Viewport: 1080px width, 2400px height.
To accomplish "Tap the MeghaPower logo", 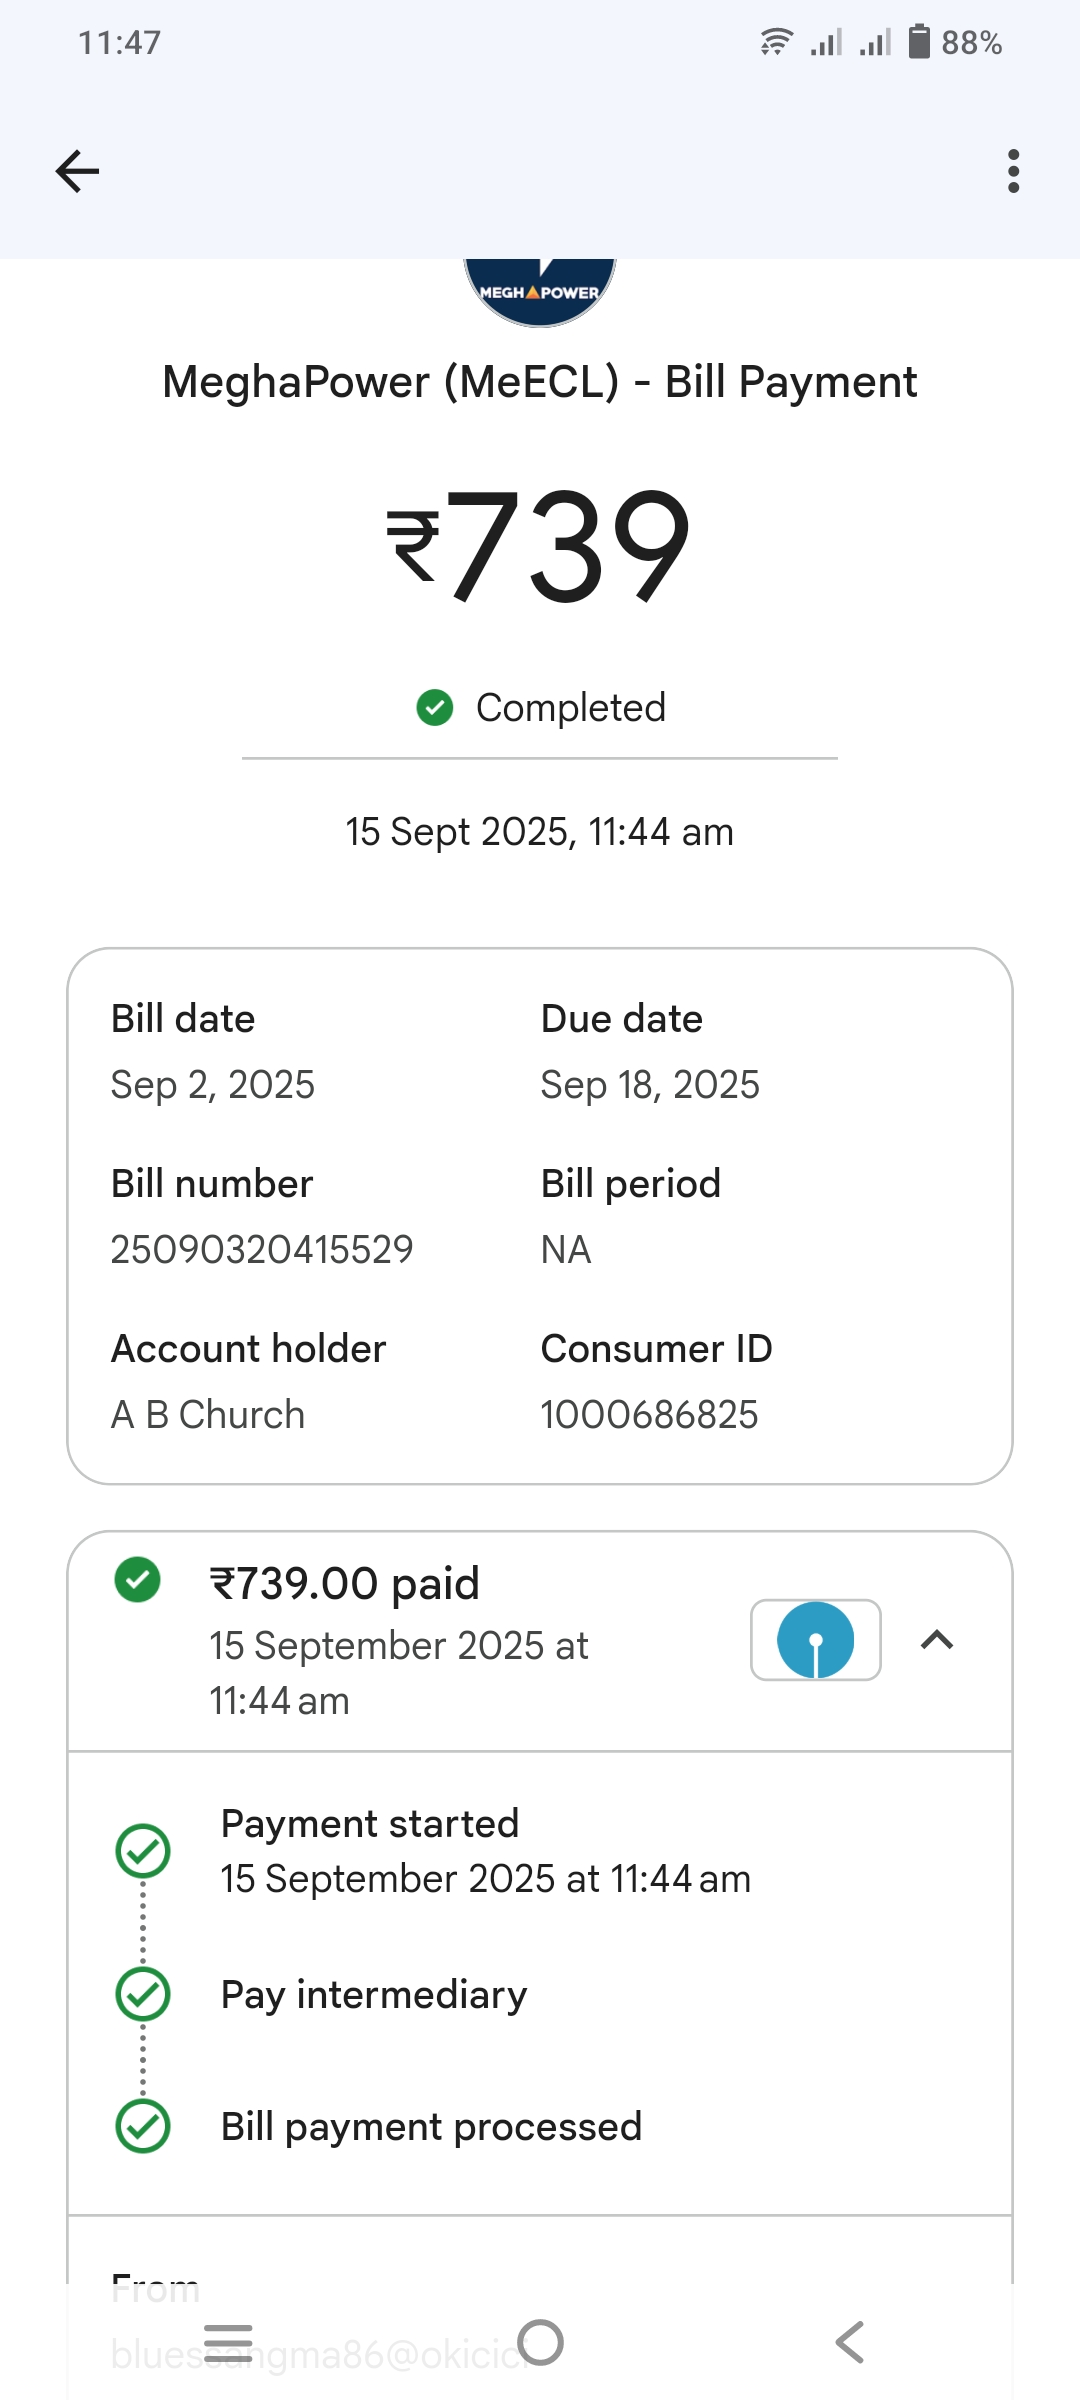I will click(540, 290).
